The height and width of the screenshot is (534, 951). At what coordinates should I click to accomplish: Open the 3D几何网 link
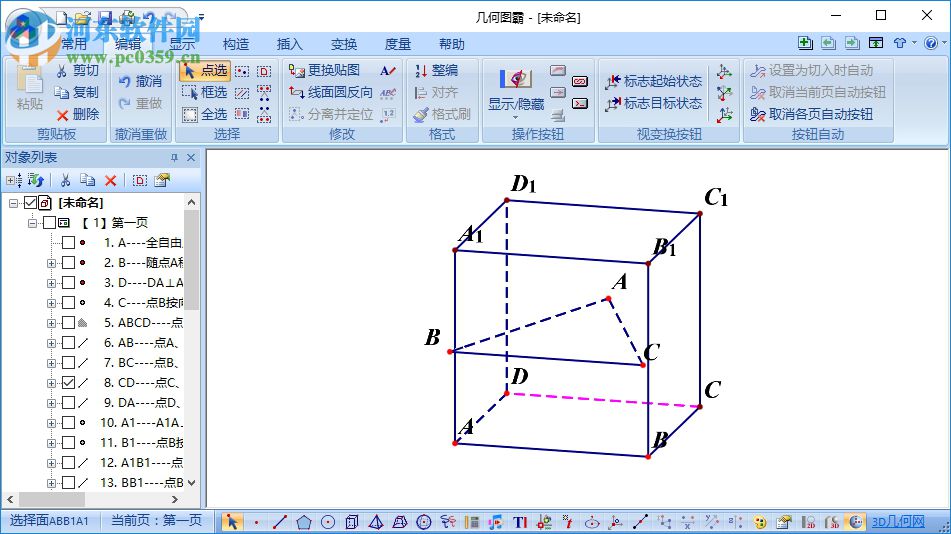[x=898, y=522]
